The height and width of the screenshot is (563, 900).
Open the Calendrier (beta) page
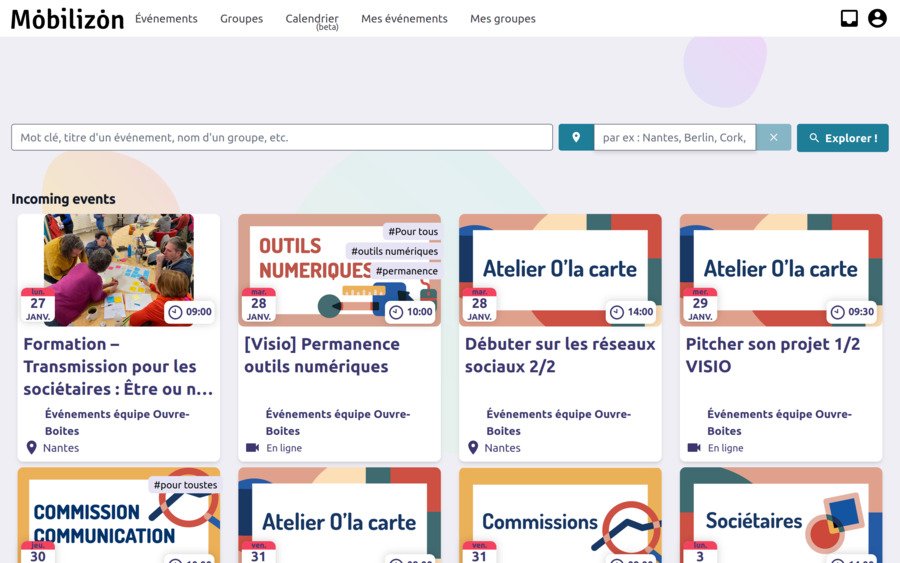pos(312,19)
